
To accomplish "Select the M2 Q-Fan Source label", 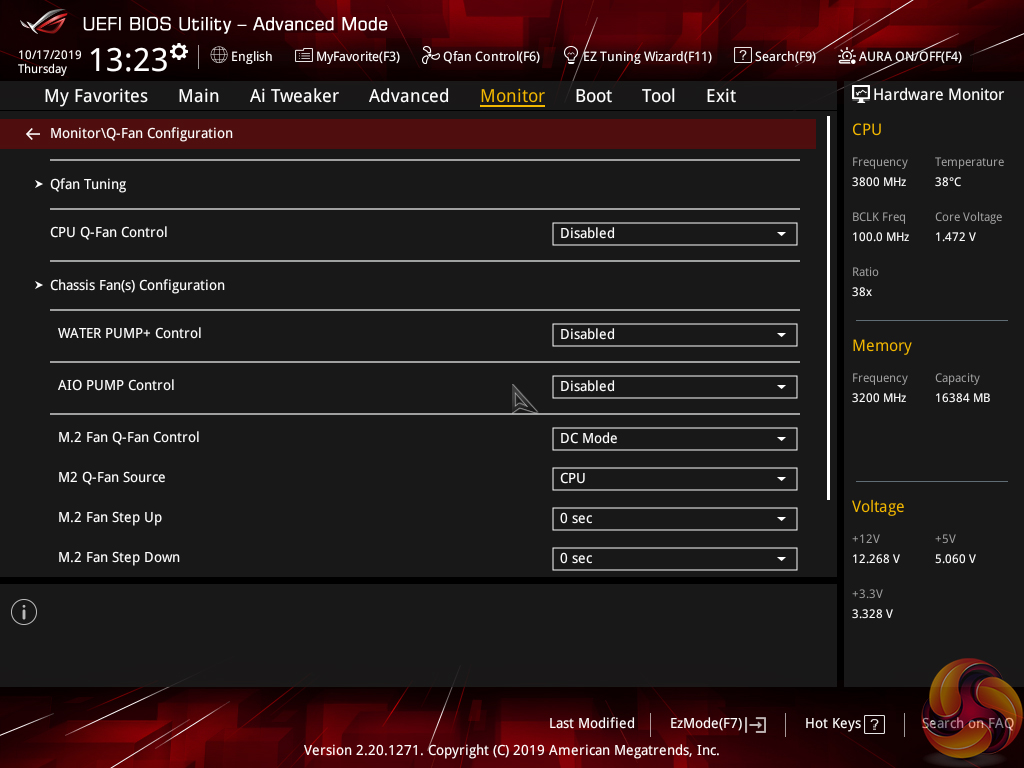I will (112, 477).
